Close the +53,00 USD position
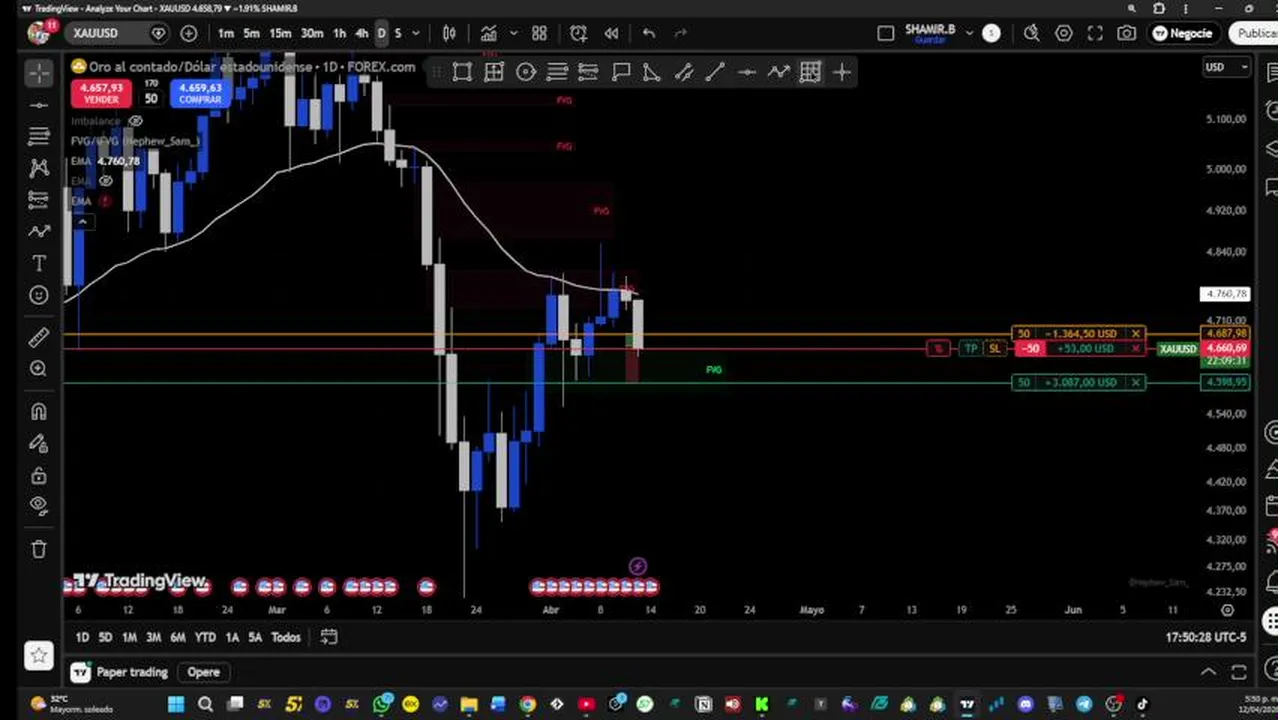Image resolution: width=1278 pixels, height=720 pixels. pos(1136,348)
